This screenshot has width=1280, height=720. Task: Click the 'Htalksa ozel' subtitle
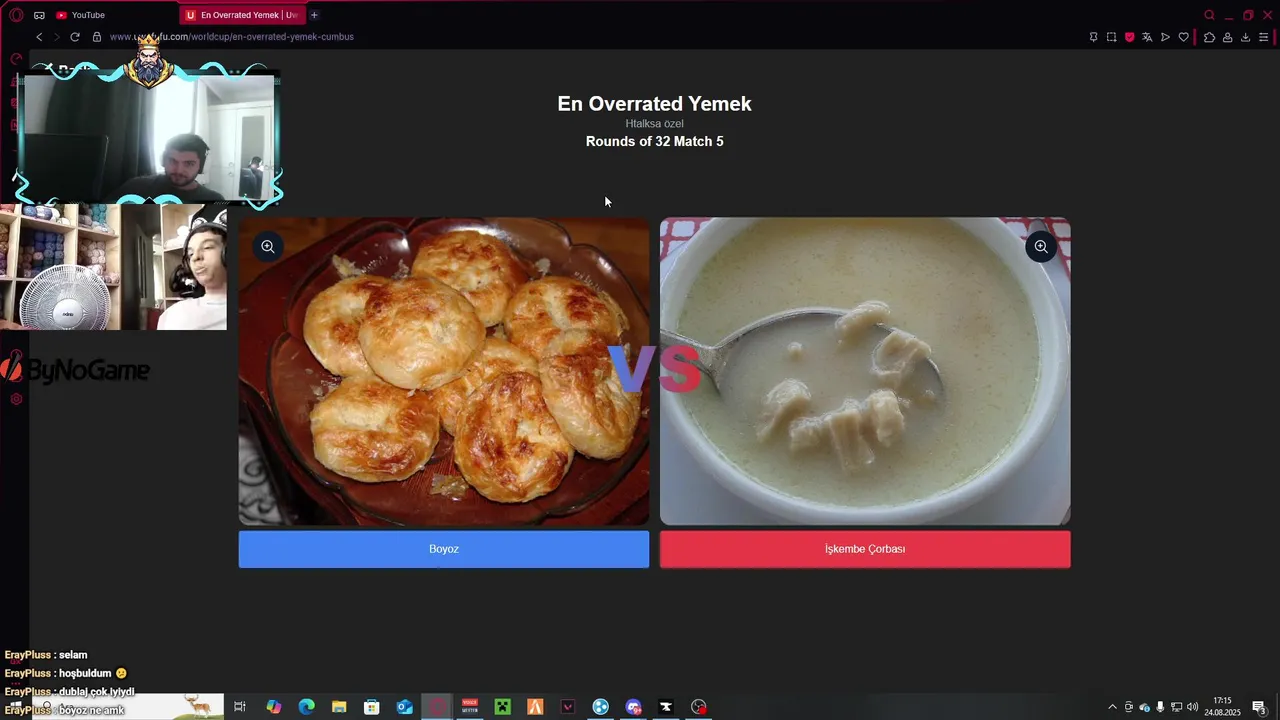pyautogui.click(x=655, y=124)
